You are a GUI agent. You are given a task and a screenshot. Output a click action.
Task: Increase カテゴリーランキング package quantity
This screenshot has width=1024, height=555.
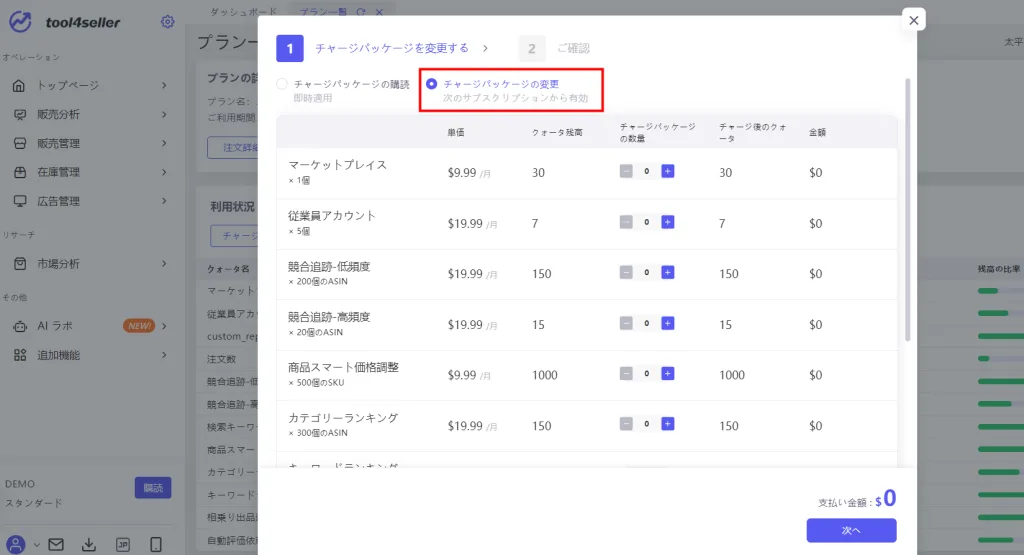coord(667,424)
